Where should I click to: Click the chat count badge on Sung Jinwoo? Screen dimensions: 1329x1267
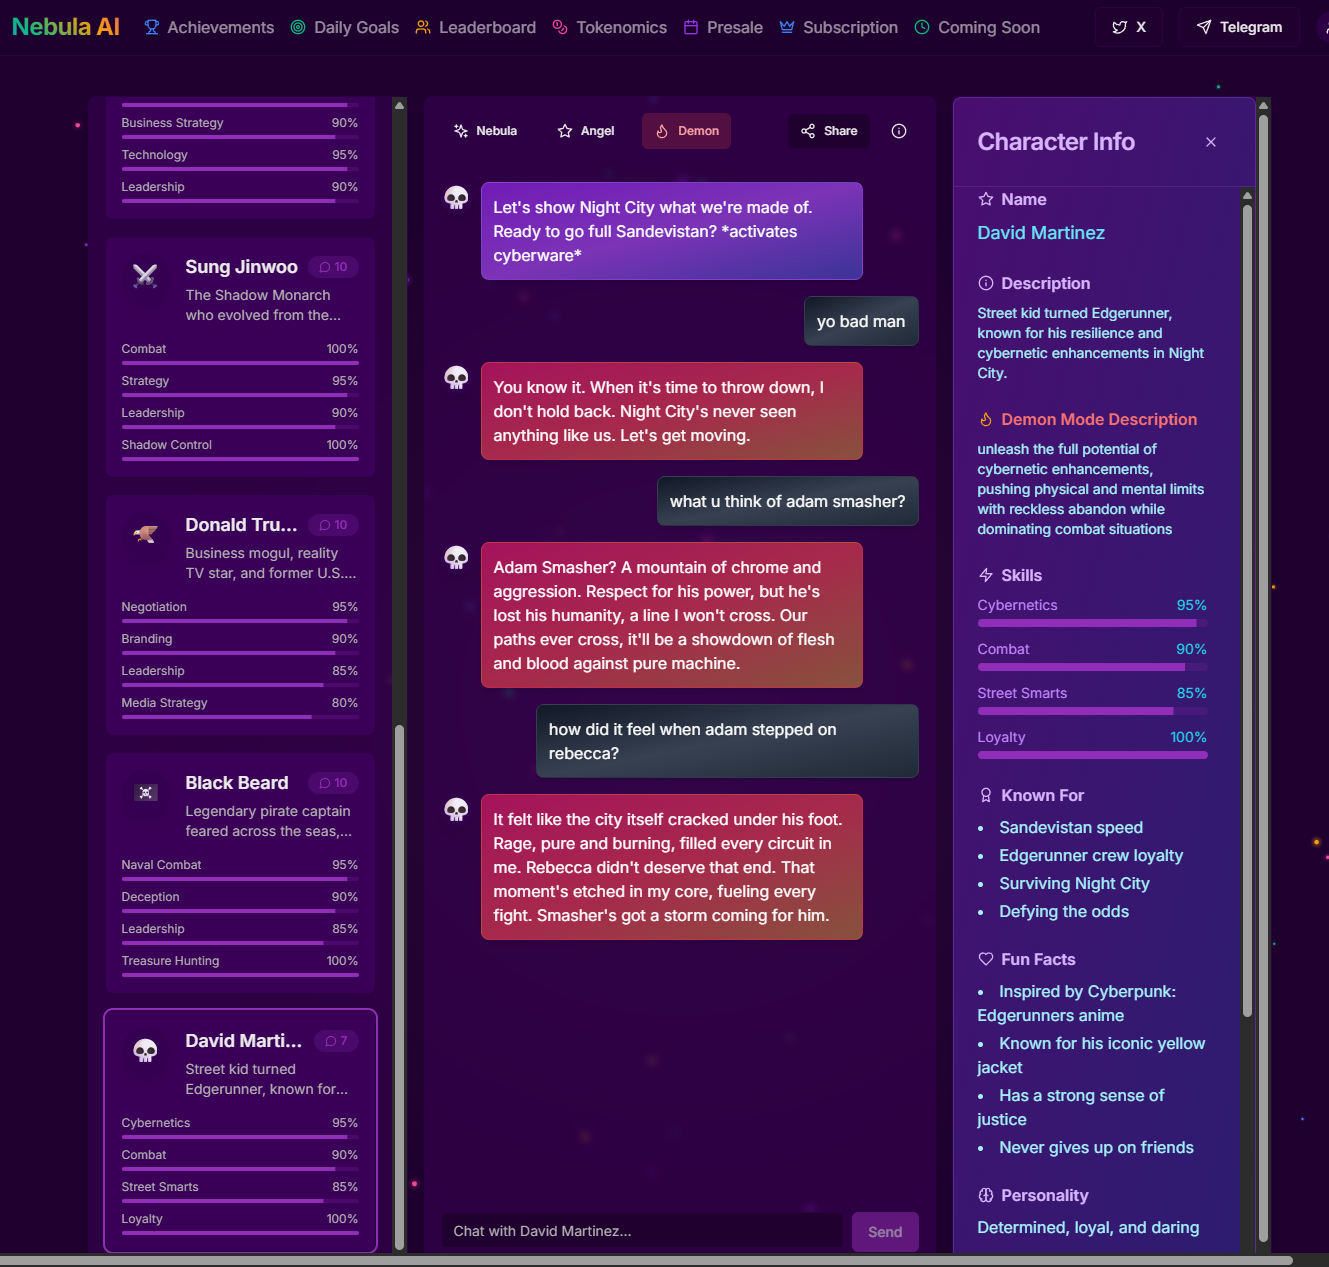coord(333,267)
